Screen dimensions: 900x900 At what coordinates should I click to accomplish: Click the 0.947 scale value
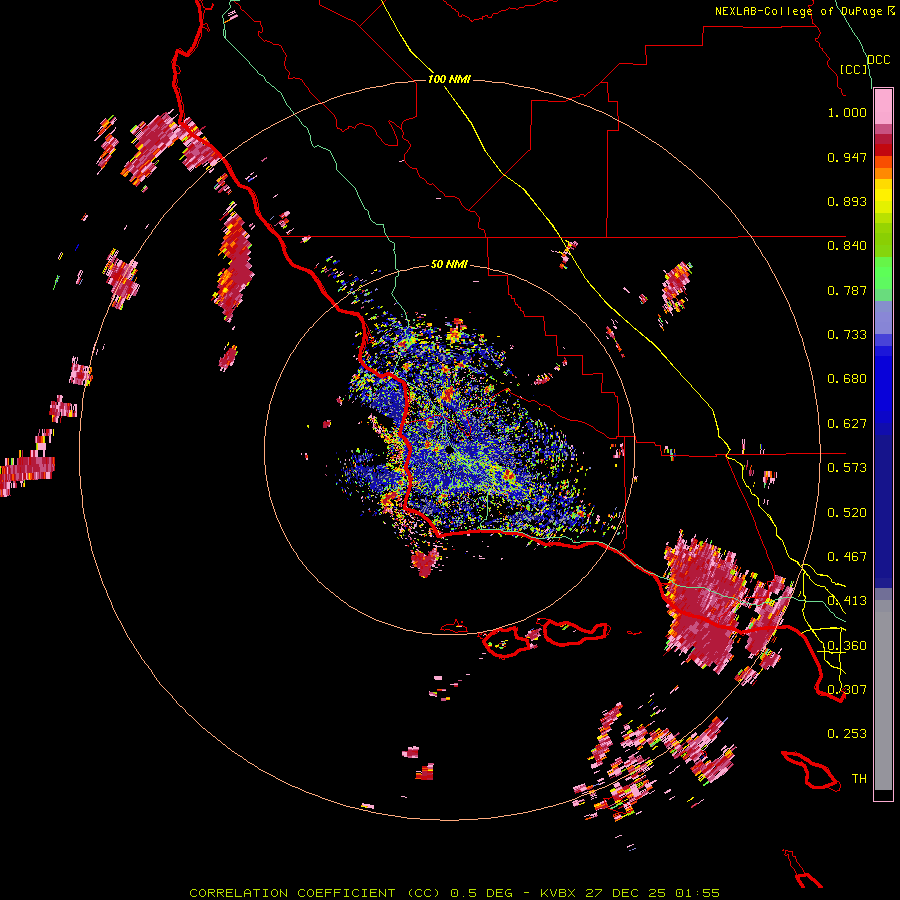pyautogui.click(x=847, y=157)
